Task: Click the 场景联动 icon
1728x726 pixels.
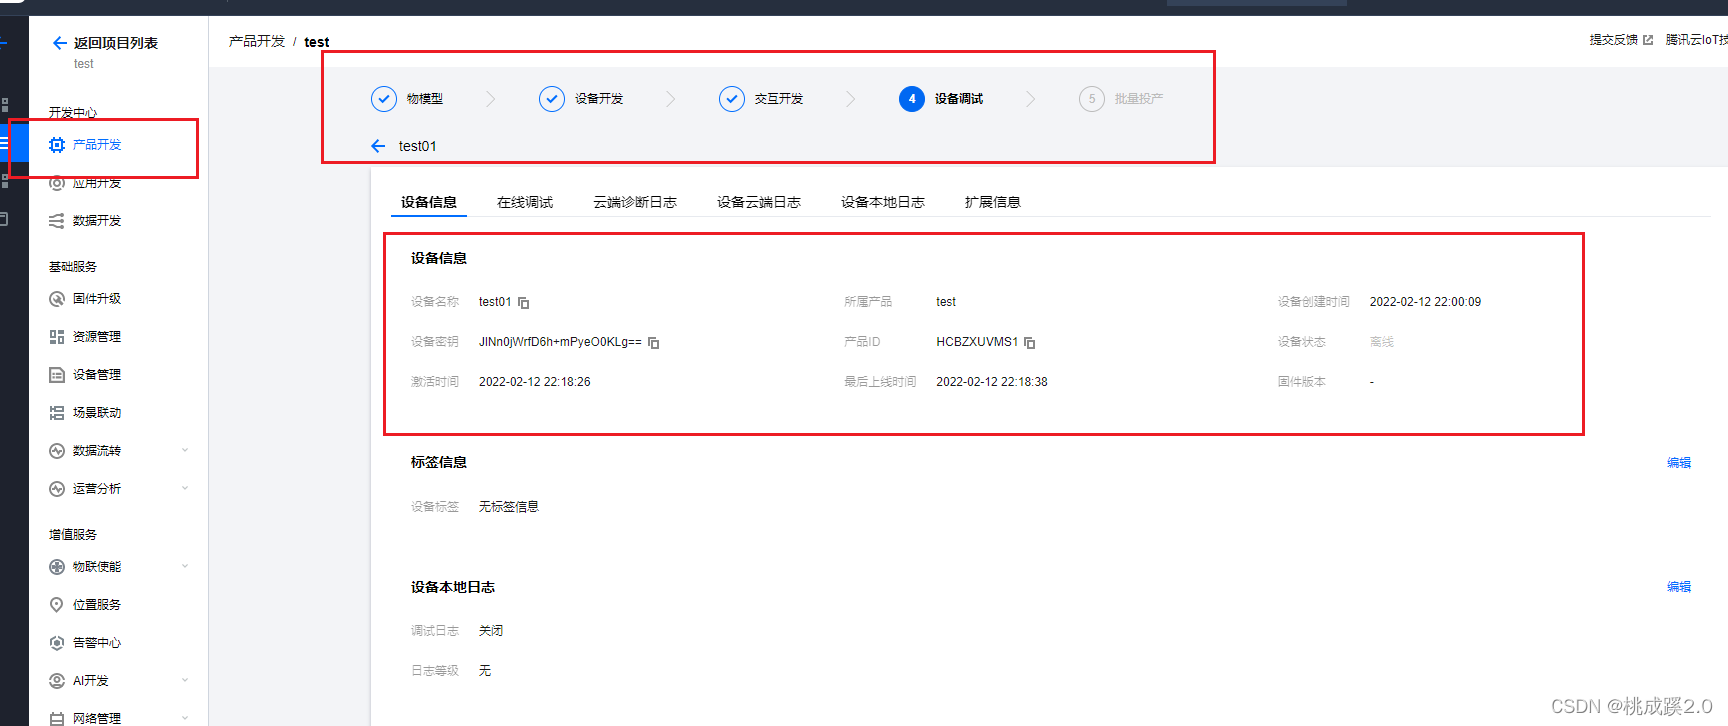Action: [x=57, y=413]
